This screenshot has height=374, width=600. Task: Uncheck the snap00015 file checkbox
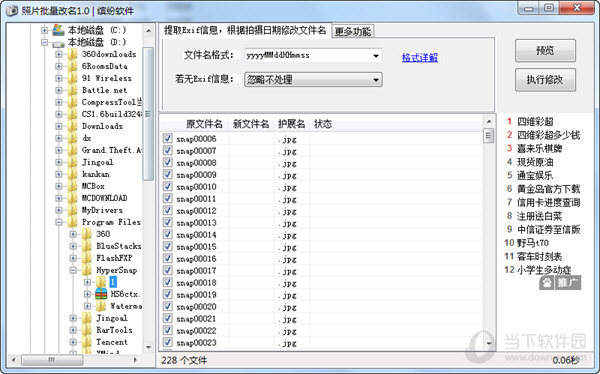click(168, 246)
